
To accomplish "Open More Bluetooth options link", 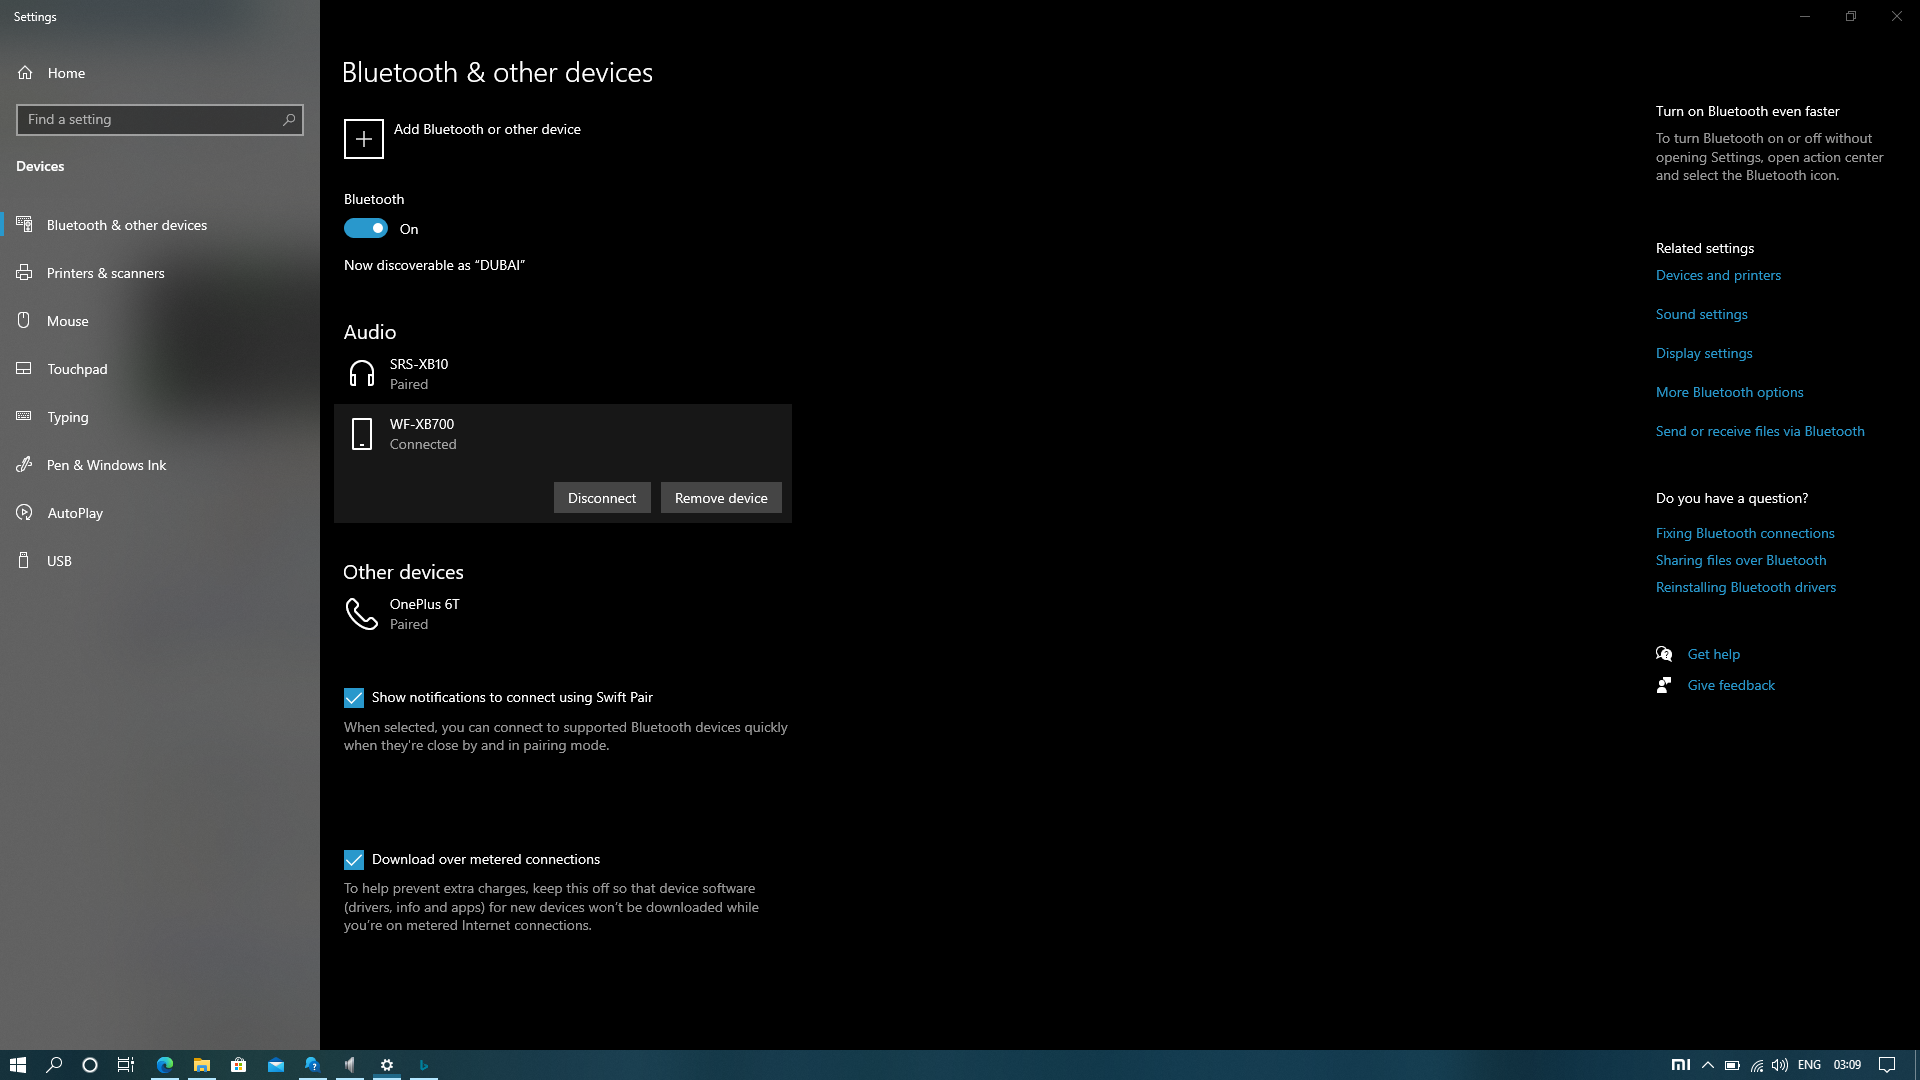I will tap(1729, 392).
